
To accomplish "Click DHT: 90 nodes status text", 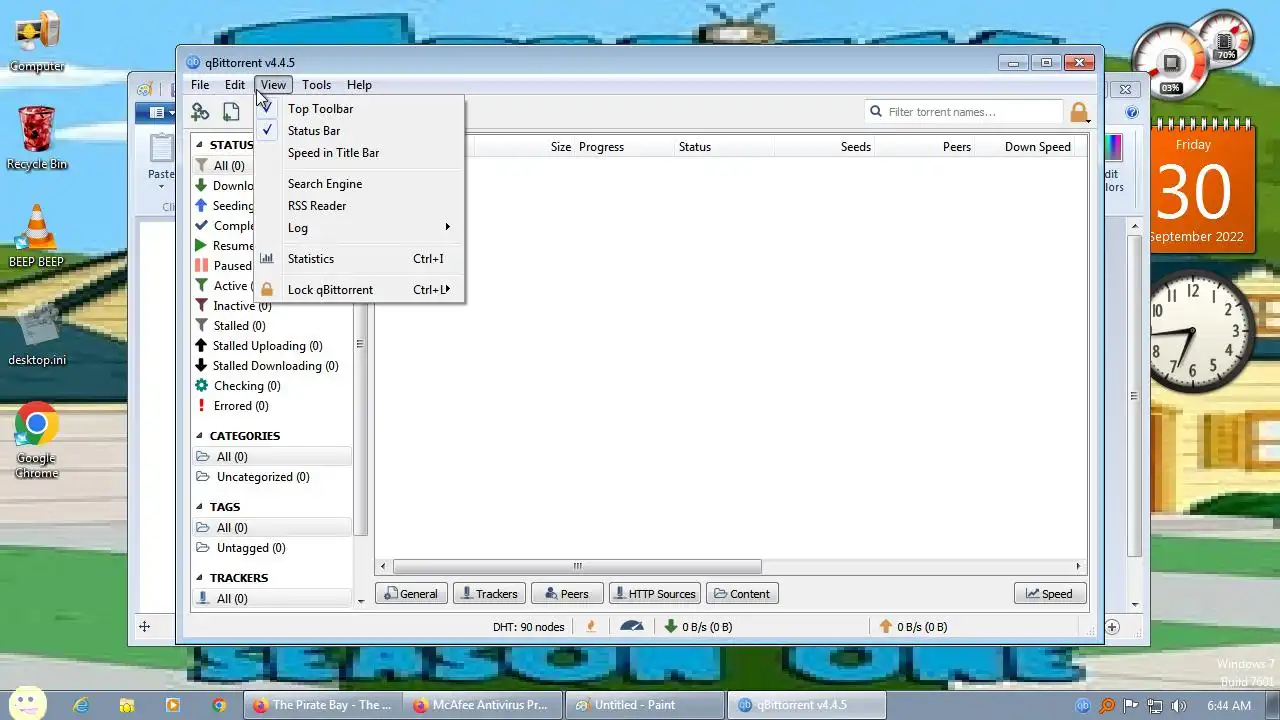I will (529, 627).
